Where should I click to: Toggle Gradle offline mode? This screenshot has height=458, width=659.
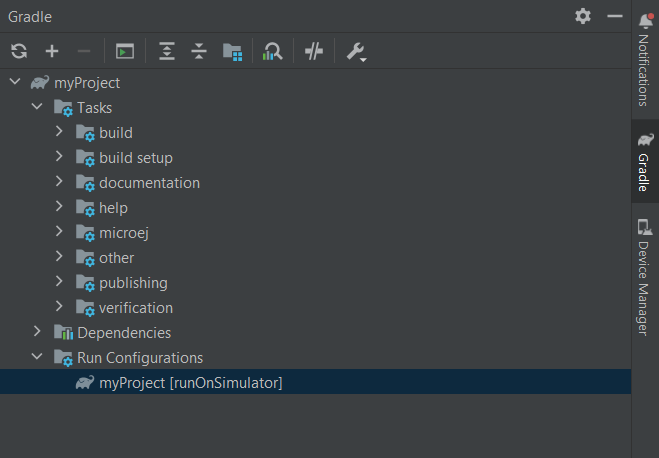(314, 52)
